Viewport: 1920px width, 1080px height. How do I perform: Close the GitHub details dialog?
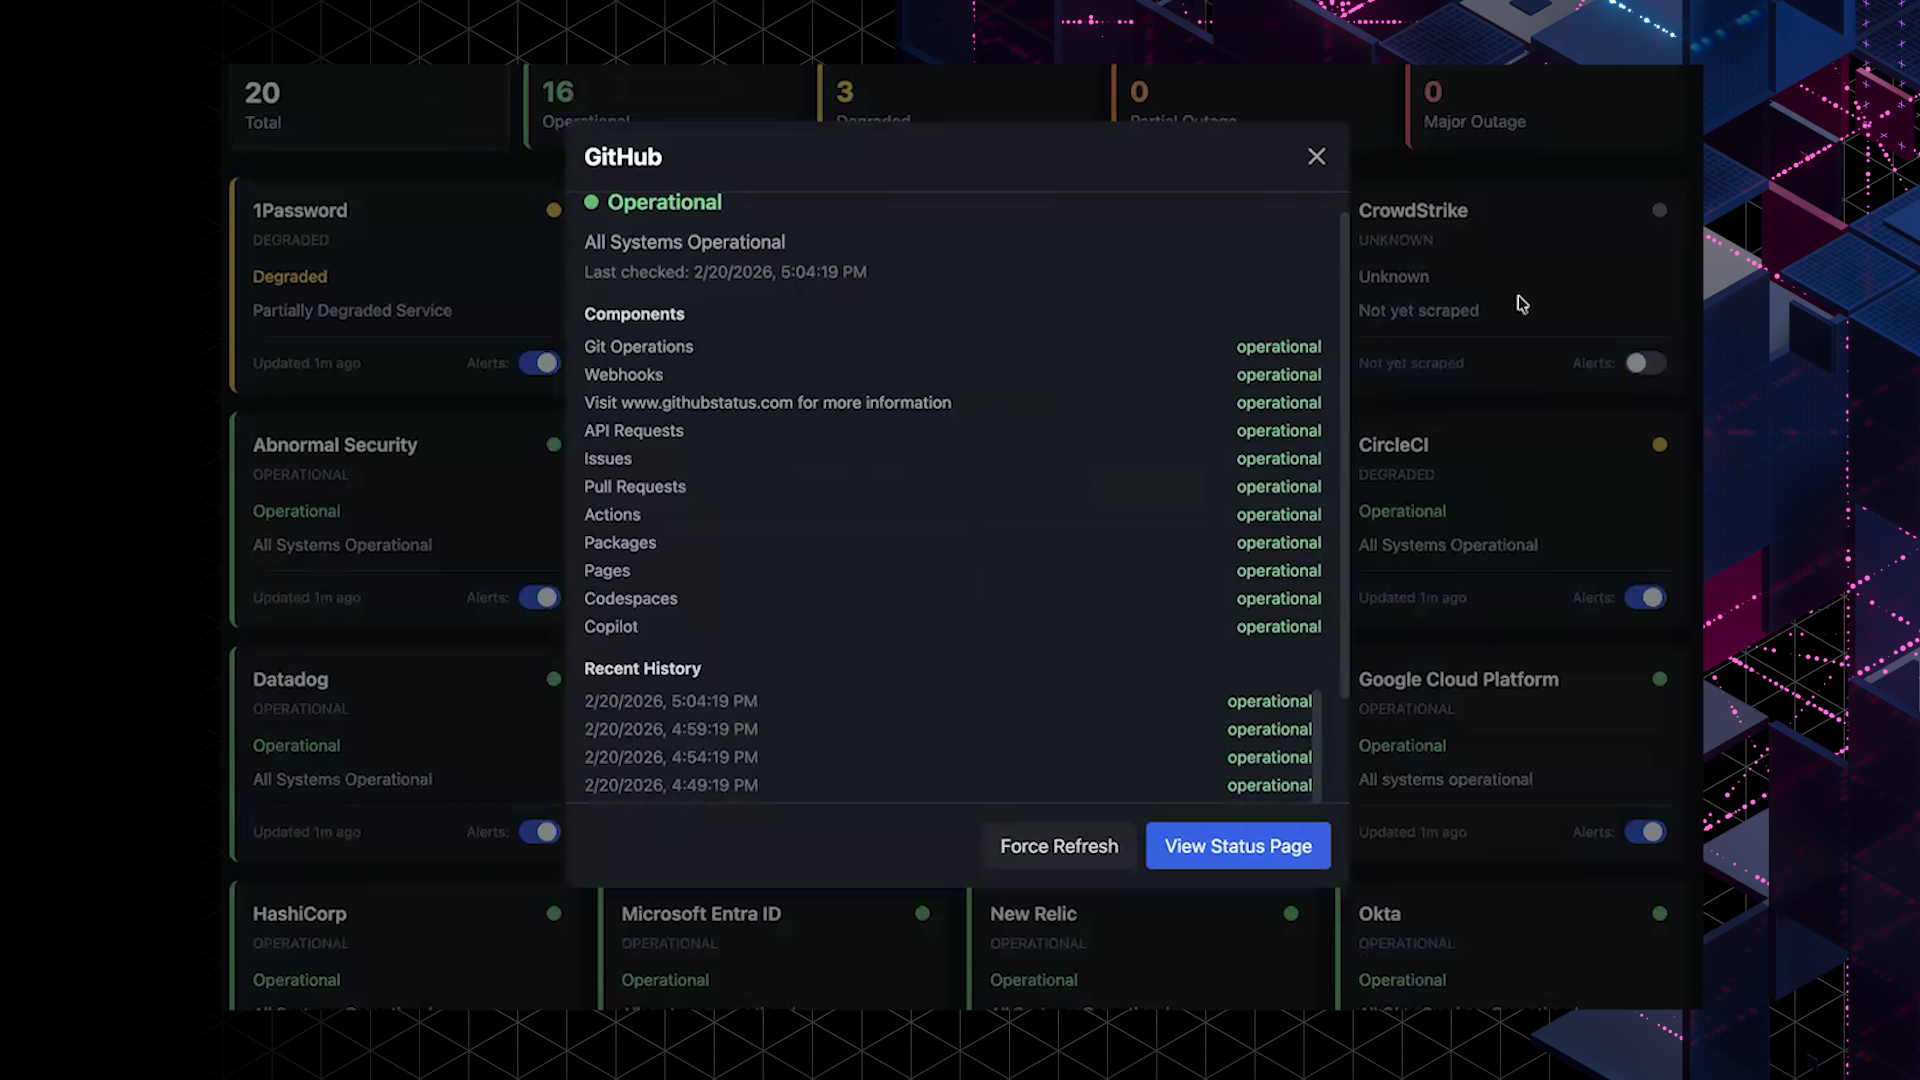point(1316,157)
